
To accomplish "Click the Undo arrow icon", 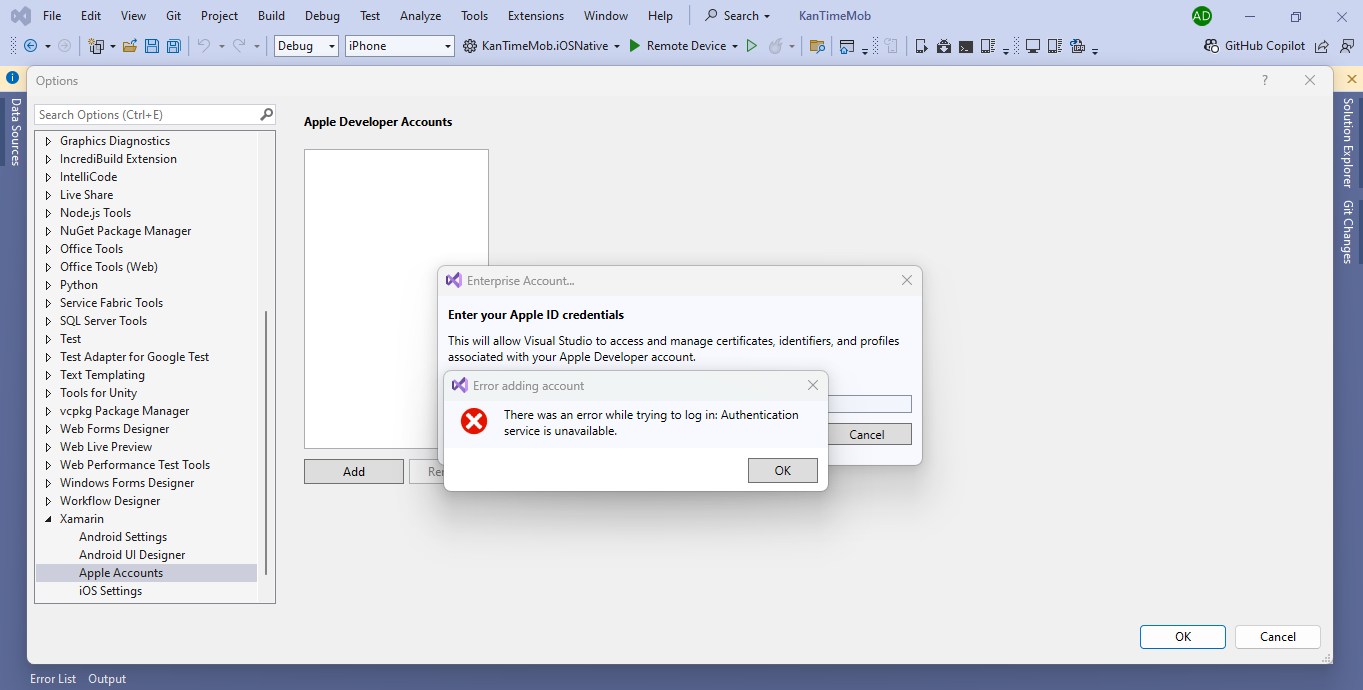I will pos(204,46).
